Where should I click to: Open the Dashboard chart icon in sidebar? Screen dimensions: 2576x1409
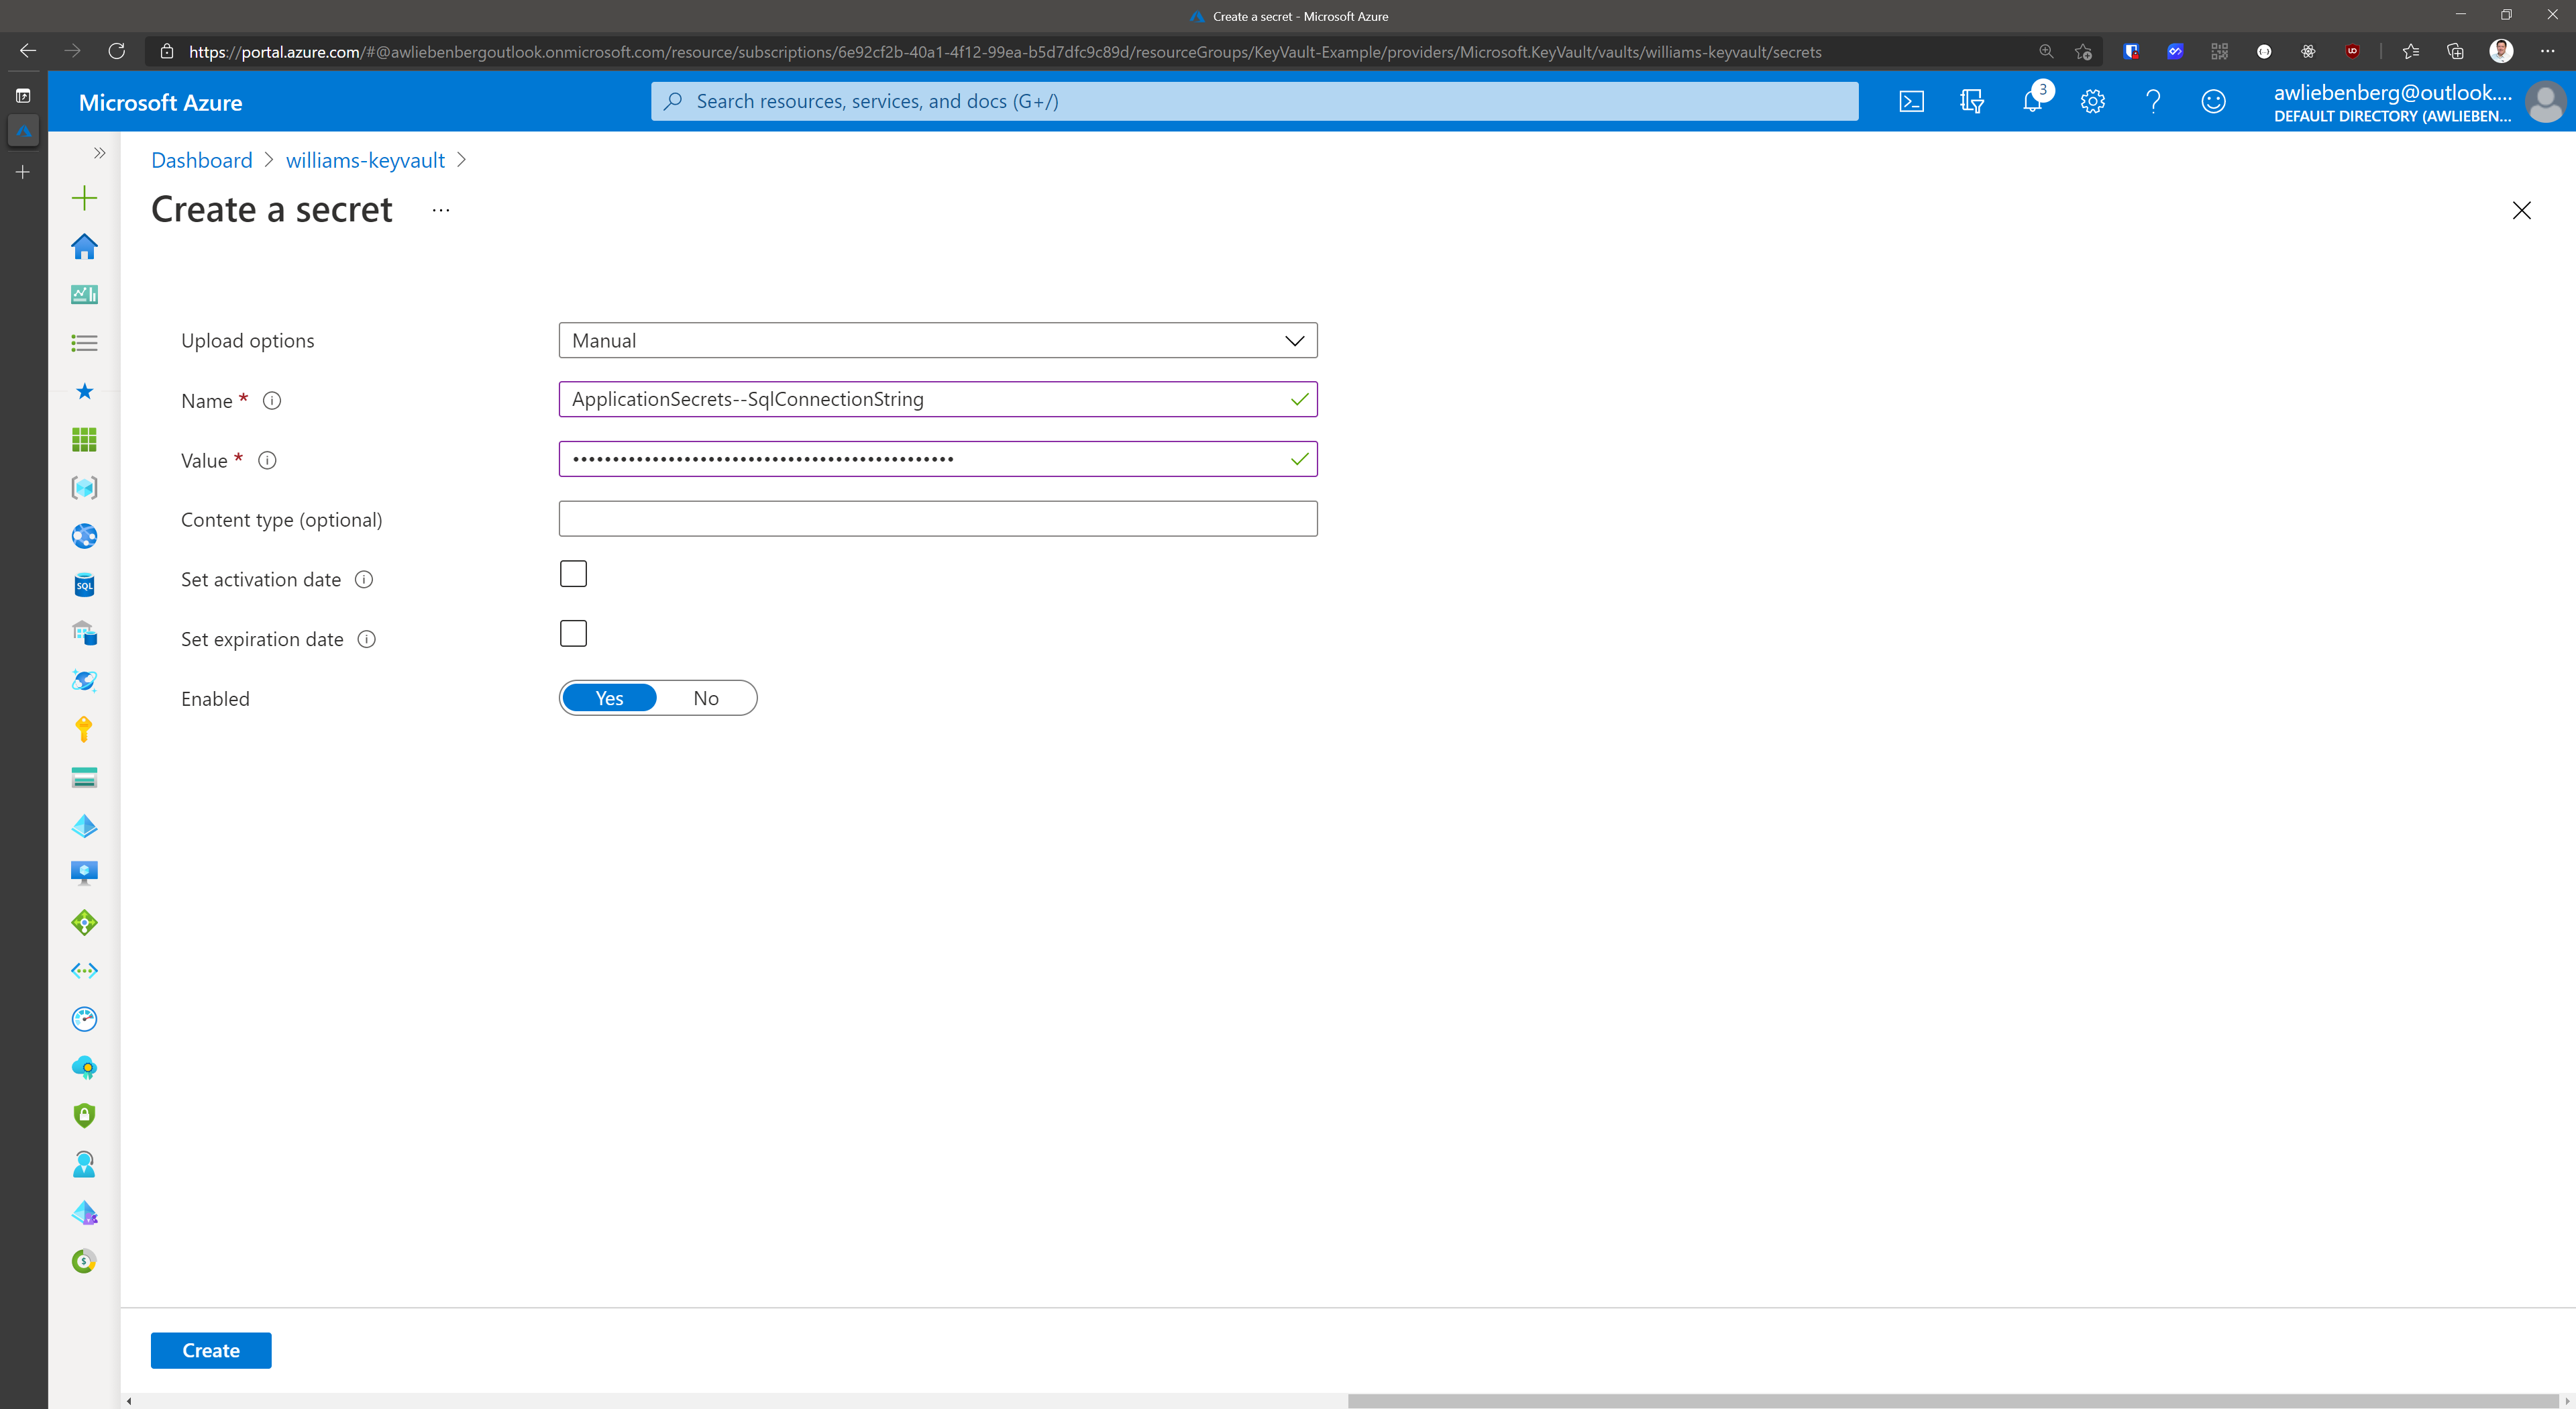coord(84,294)
